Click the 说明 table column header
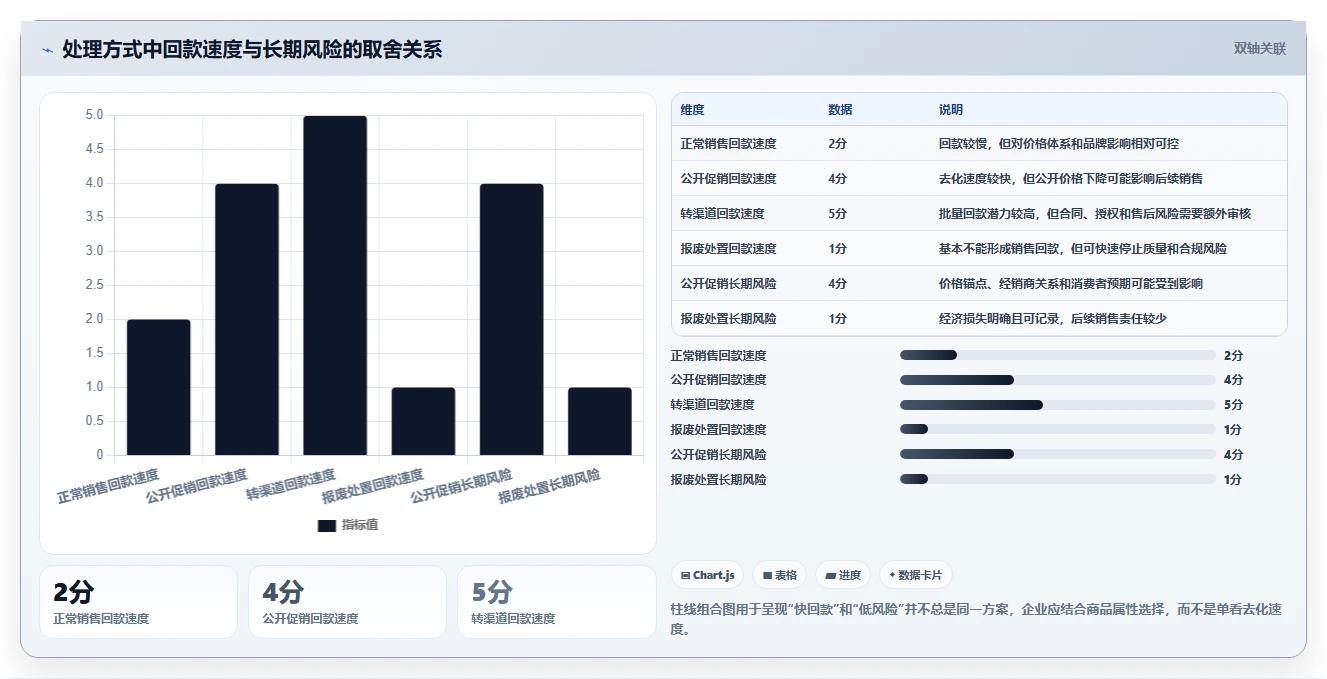 coord(951,110)
